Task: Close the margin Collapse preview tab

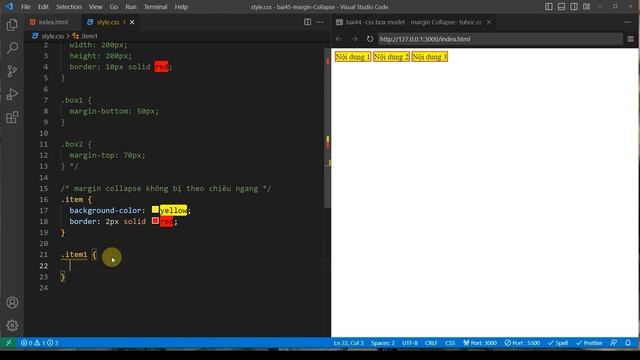Action: coord(489,22)
